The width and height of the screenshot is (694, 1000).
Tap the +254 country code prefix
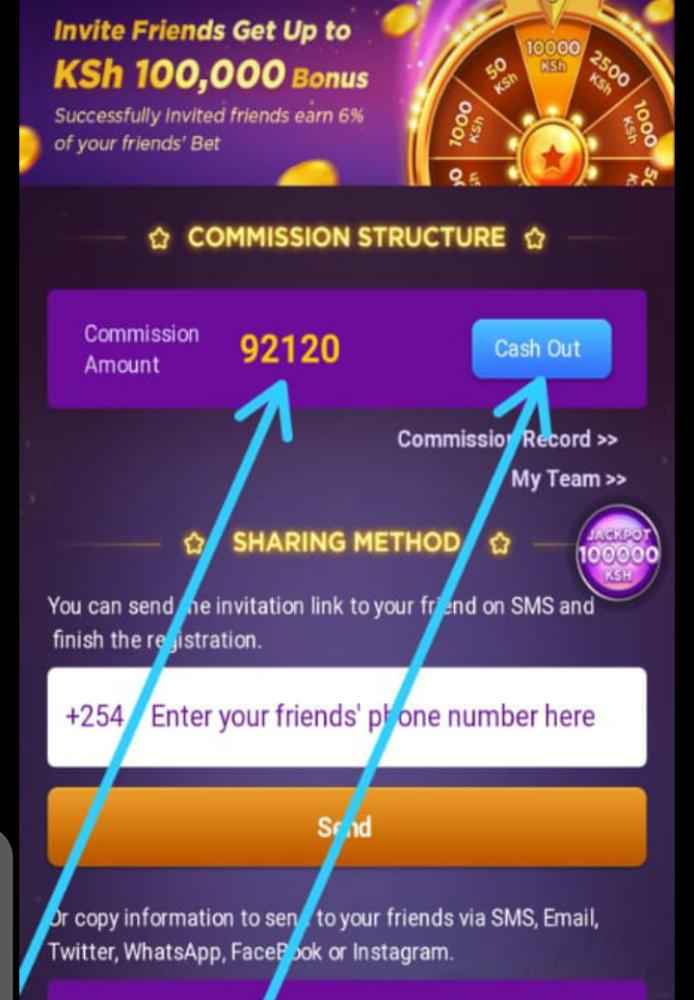(94, 717)
